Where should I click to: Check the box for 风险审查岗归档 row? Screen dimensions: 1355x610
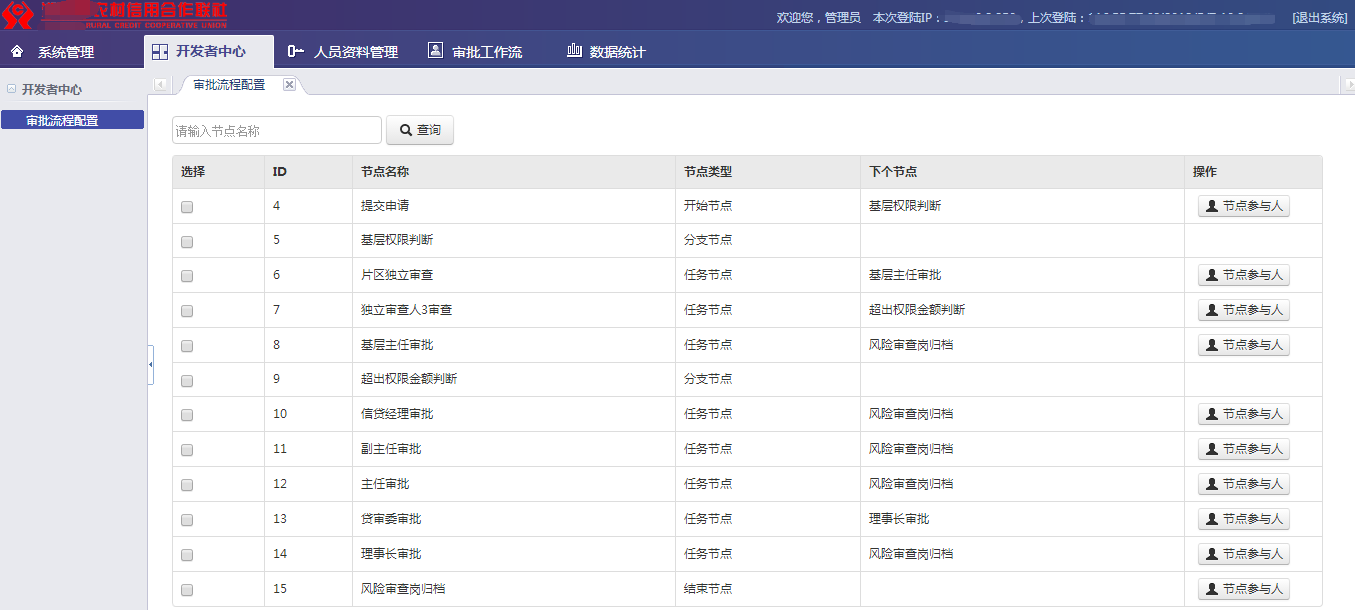point(187,590)
